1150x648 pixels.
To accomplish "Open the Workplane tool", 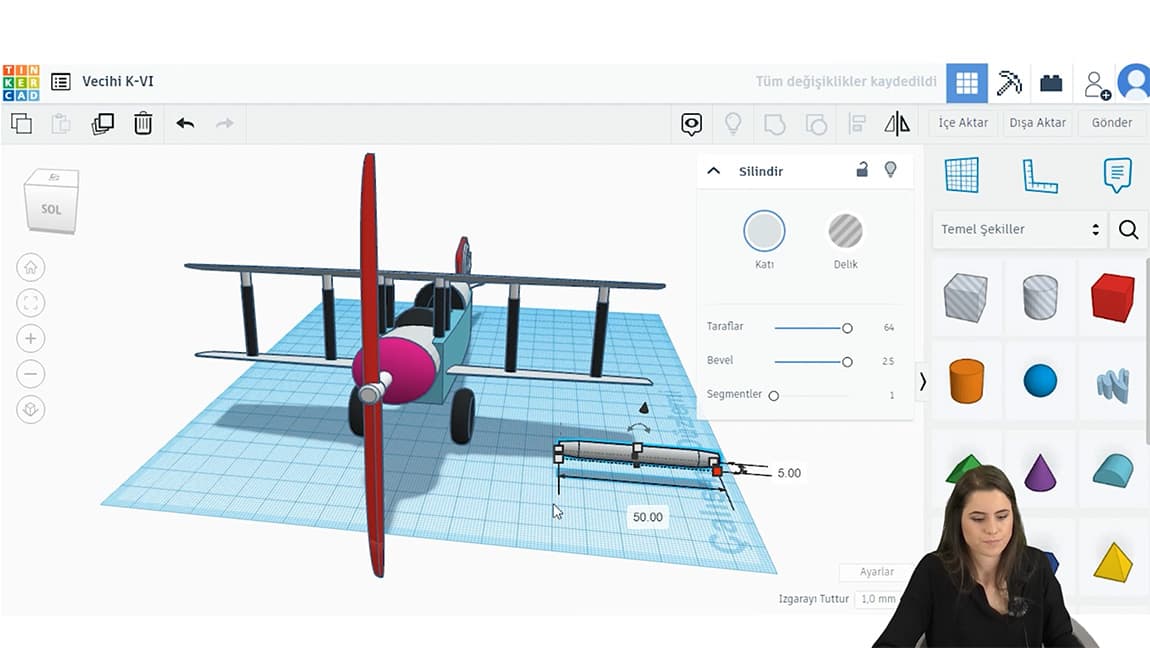I will click(962, 175).
